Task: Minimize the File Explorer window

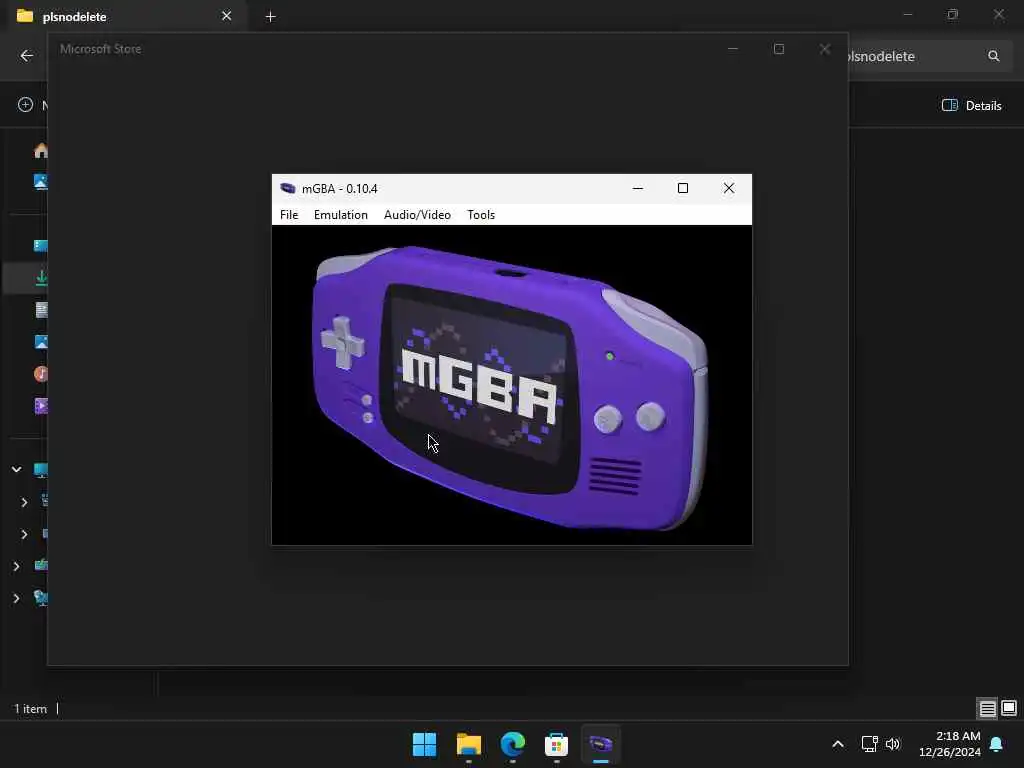Action: pos(908,14)
